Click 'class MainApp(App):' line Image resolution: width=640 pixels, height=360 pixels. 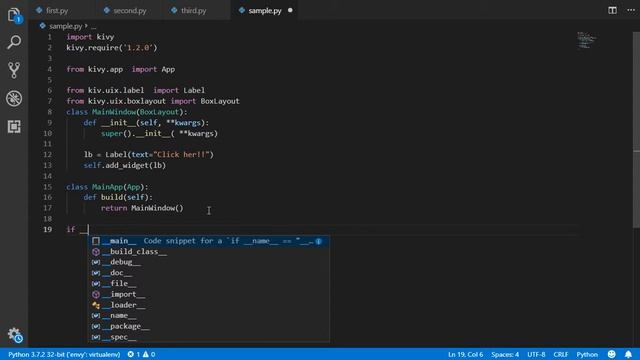pyautogui.click(x=107, y=187)
